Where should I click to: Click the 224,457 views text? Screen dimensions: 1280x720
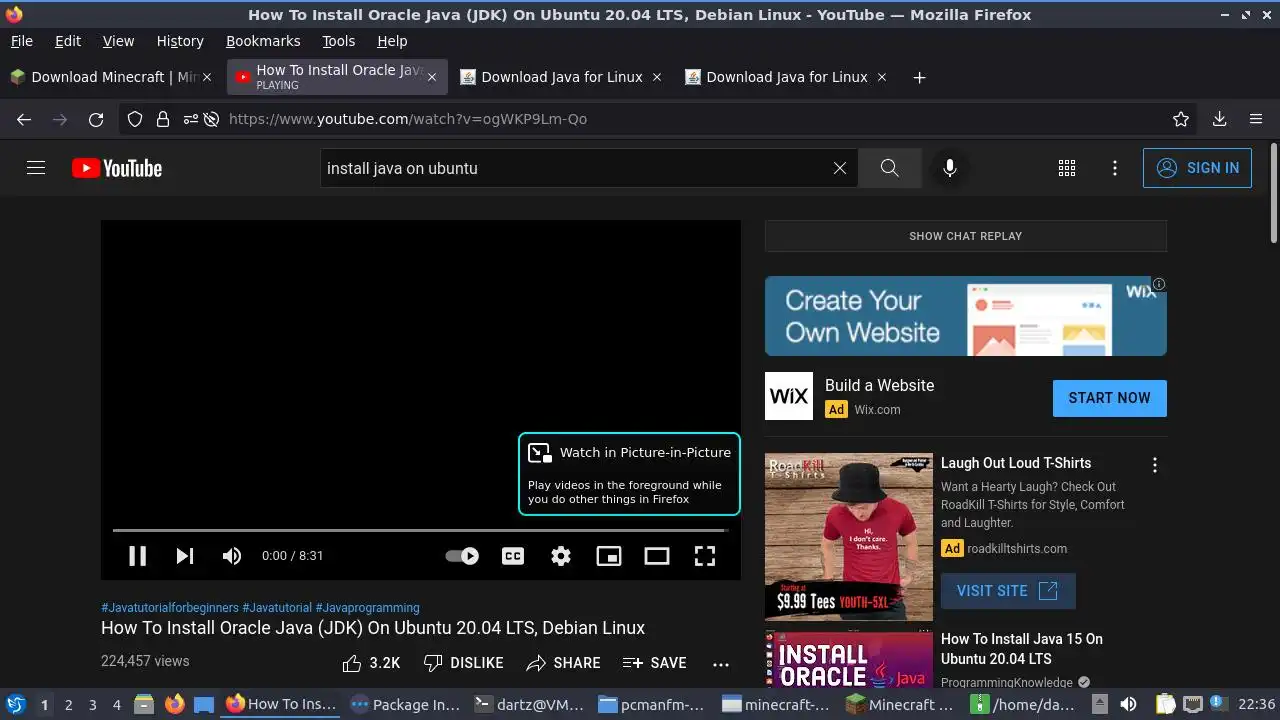pyautogui.click(x=145, y=661)
